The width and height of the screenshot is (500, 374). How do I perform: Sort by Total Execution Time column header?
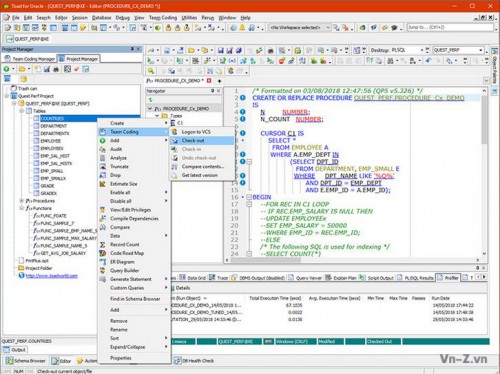[275, 298]
